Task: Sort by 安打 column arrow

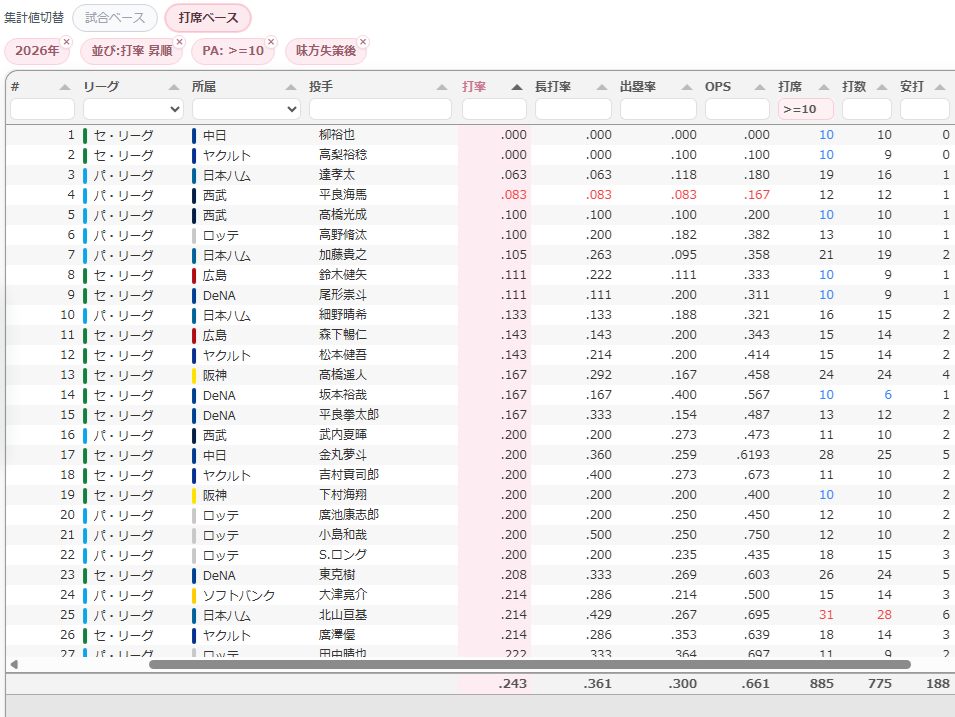Action: pyautogui.click(x=939, y=87)
